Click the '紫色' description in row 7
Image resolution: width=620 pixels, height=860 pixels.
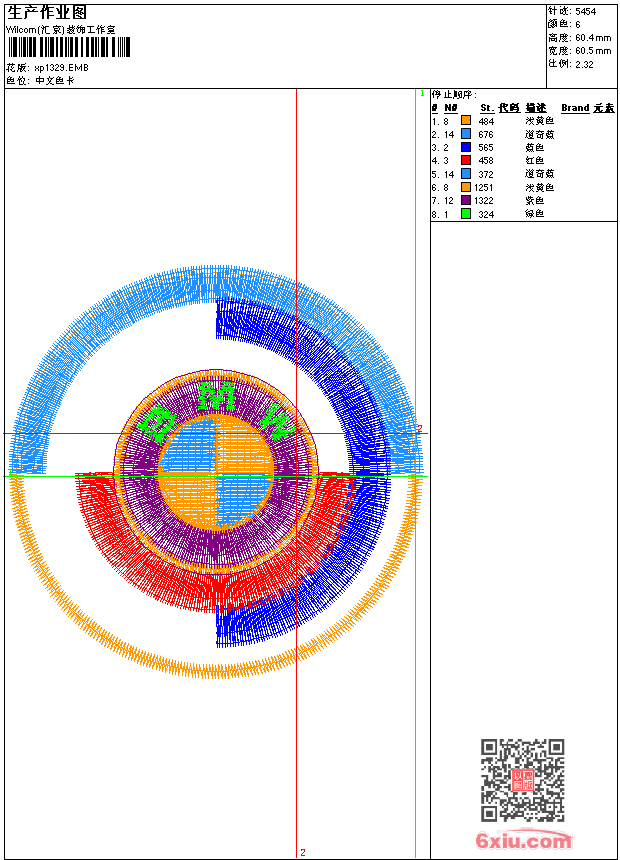tap(534, 200)
